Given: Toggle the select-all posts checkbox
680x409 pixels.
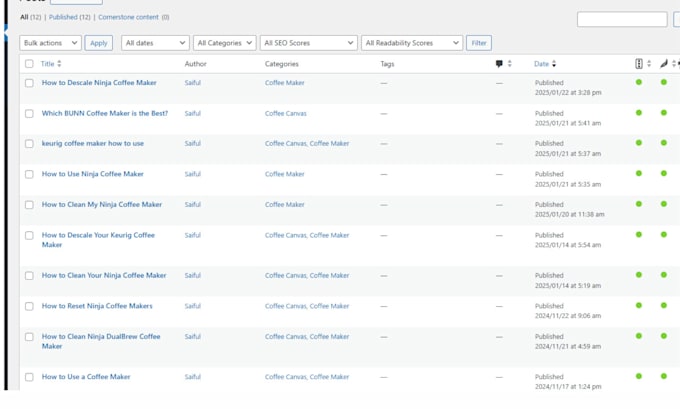Looking at the screenshot, I should [29, 64].
